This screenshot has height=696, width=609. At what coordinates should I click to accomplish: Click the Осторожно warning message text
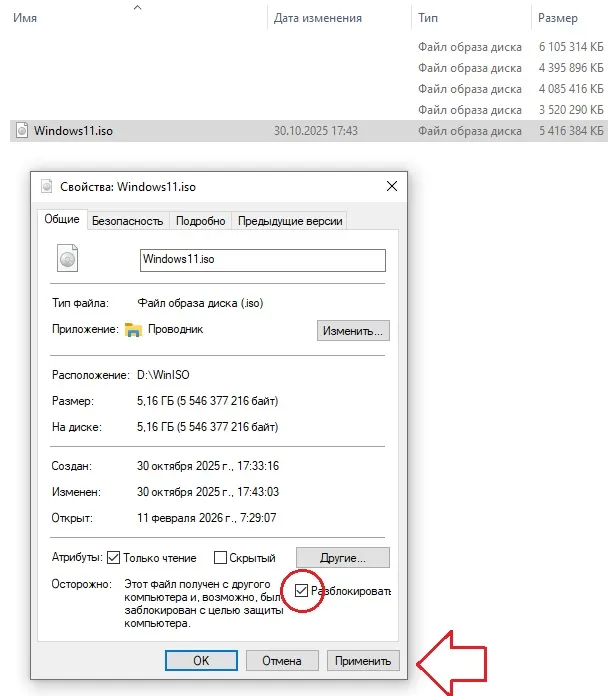pos(203,604)
